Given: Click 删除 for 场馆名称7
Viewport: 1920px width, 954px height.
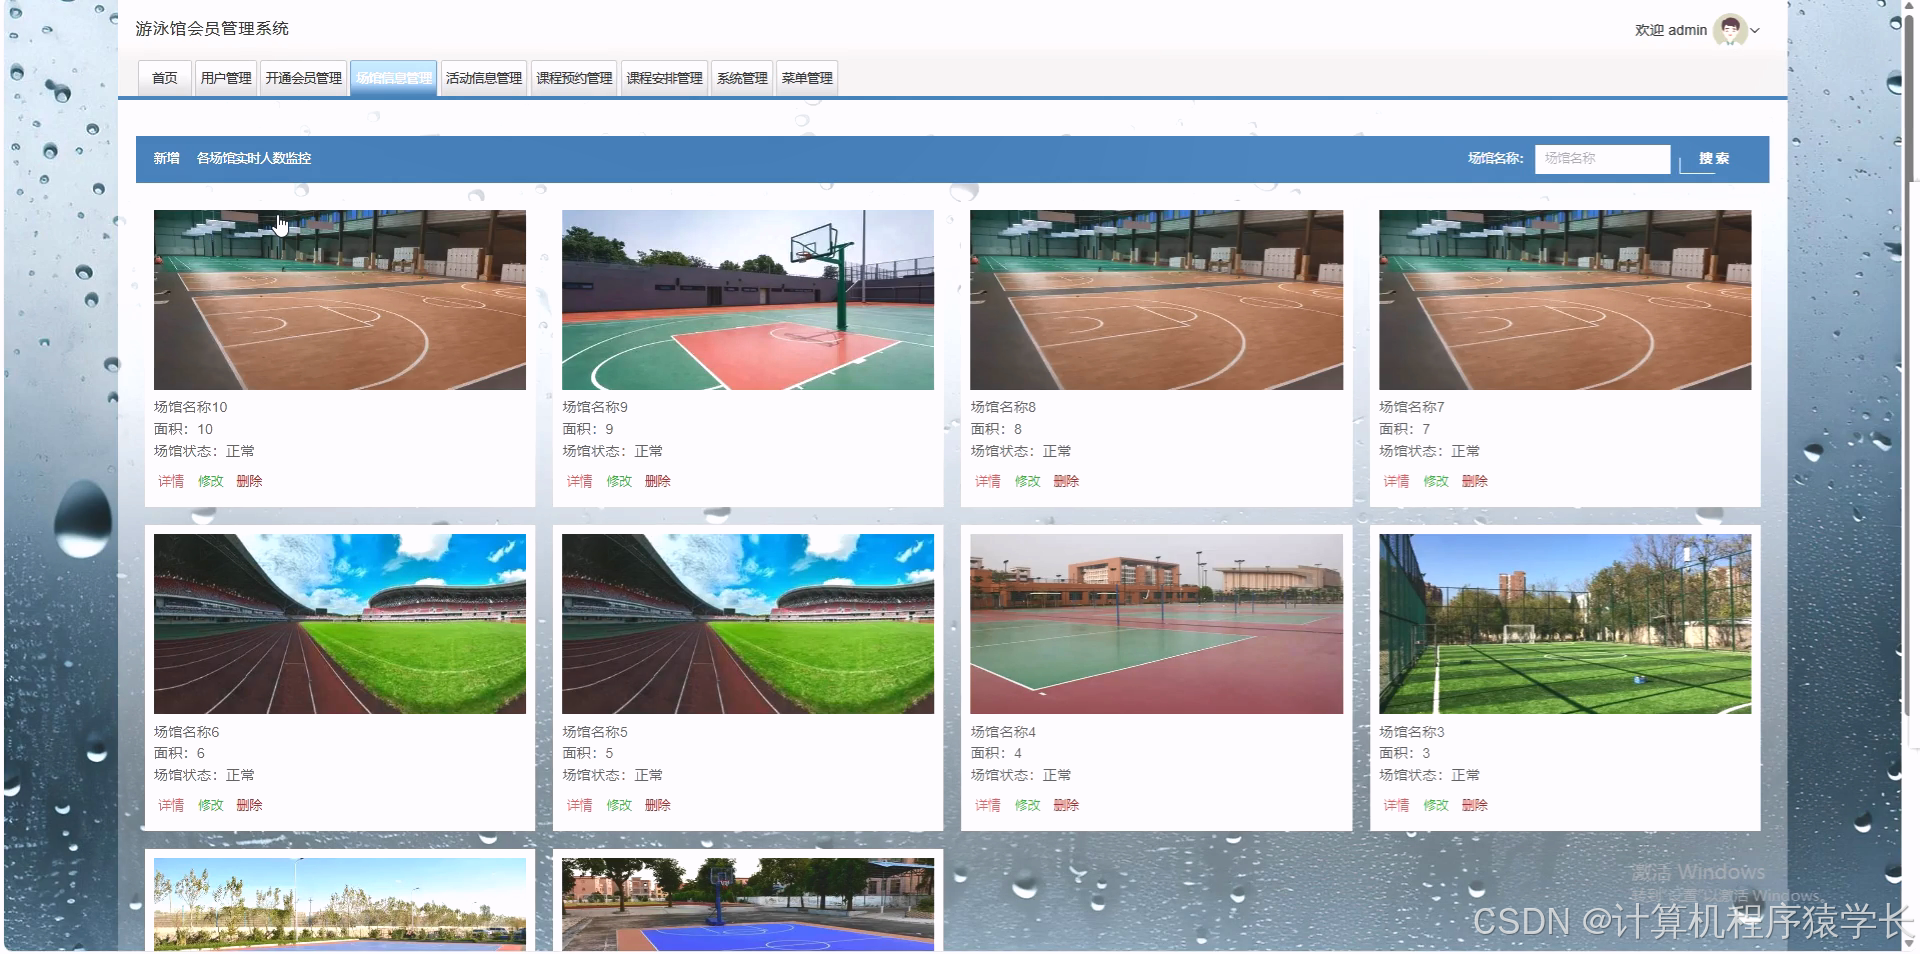Looking at the screenshot, I should (1475, 481).
